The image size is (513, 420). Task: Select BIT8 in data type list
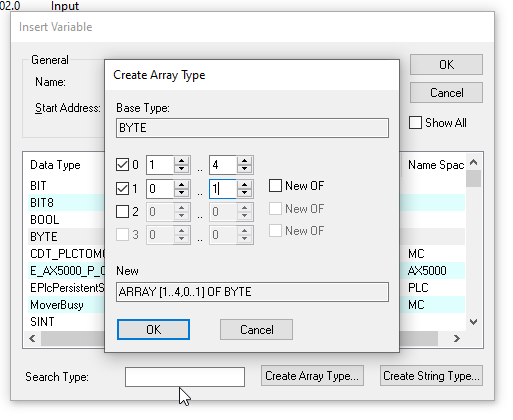42,203
